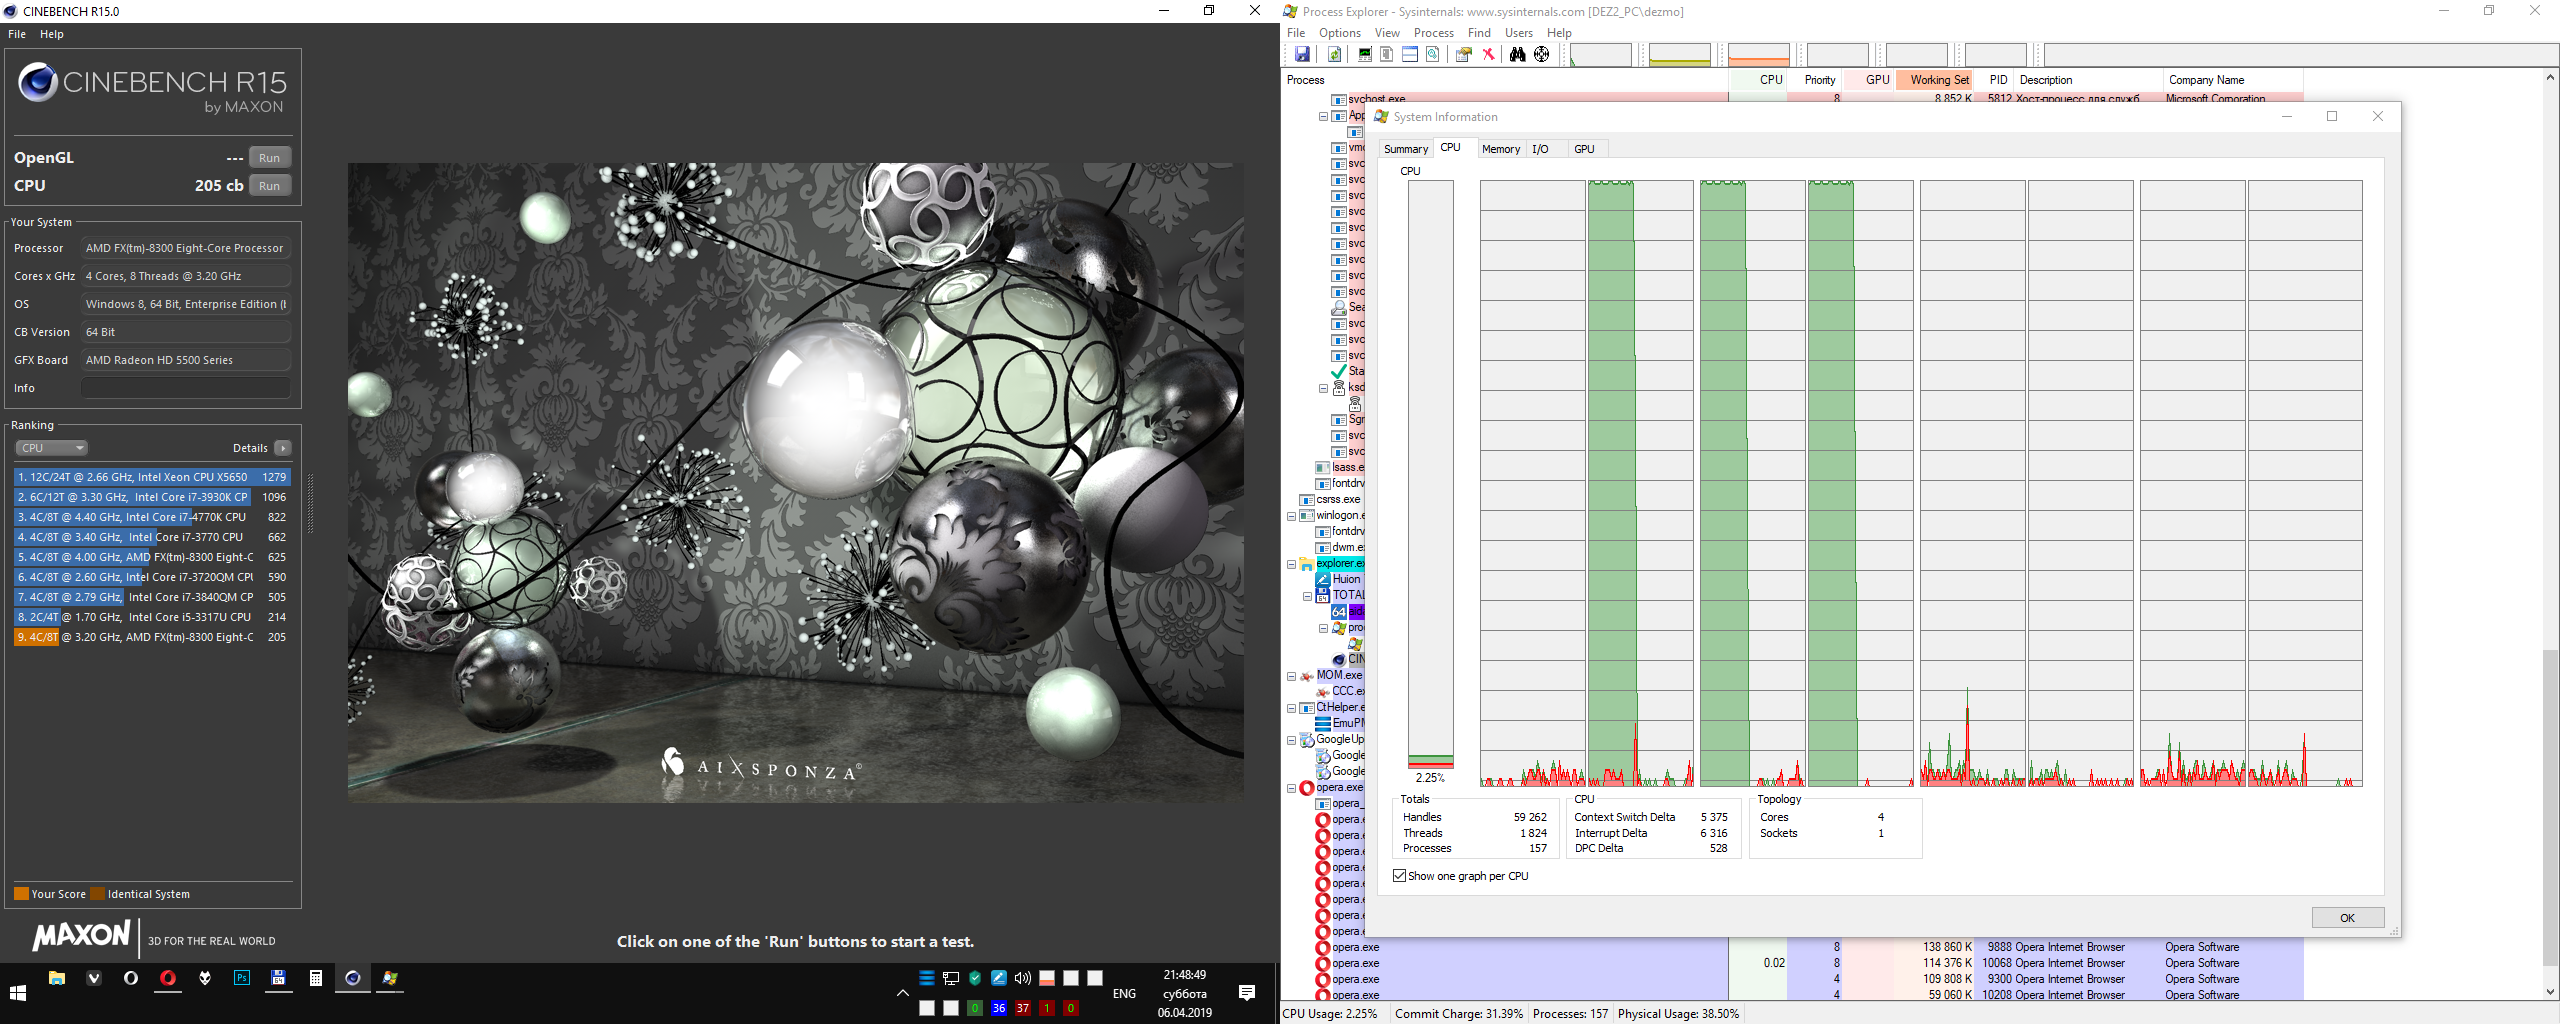Click the crosshair Find Window's Process icon

[x=1541, y=54]
